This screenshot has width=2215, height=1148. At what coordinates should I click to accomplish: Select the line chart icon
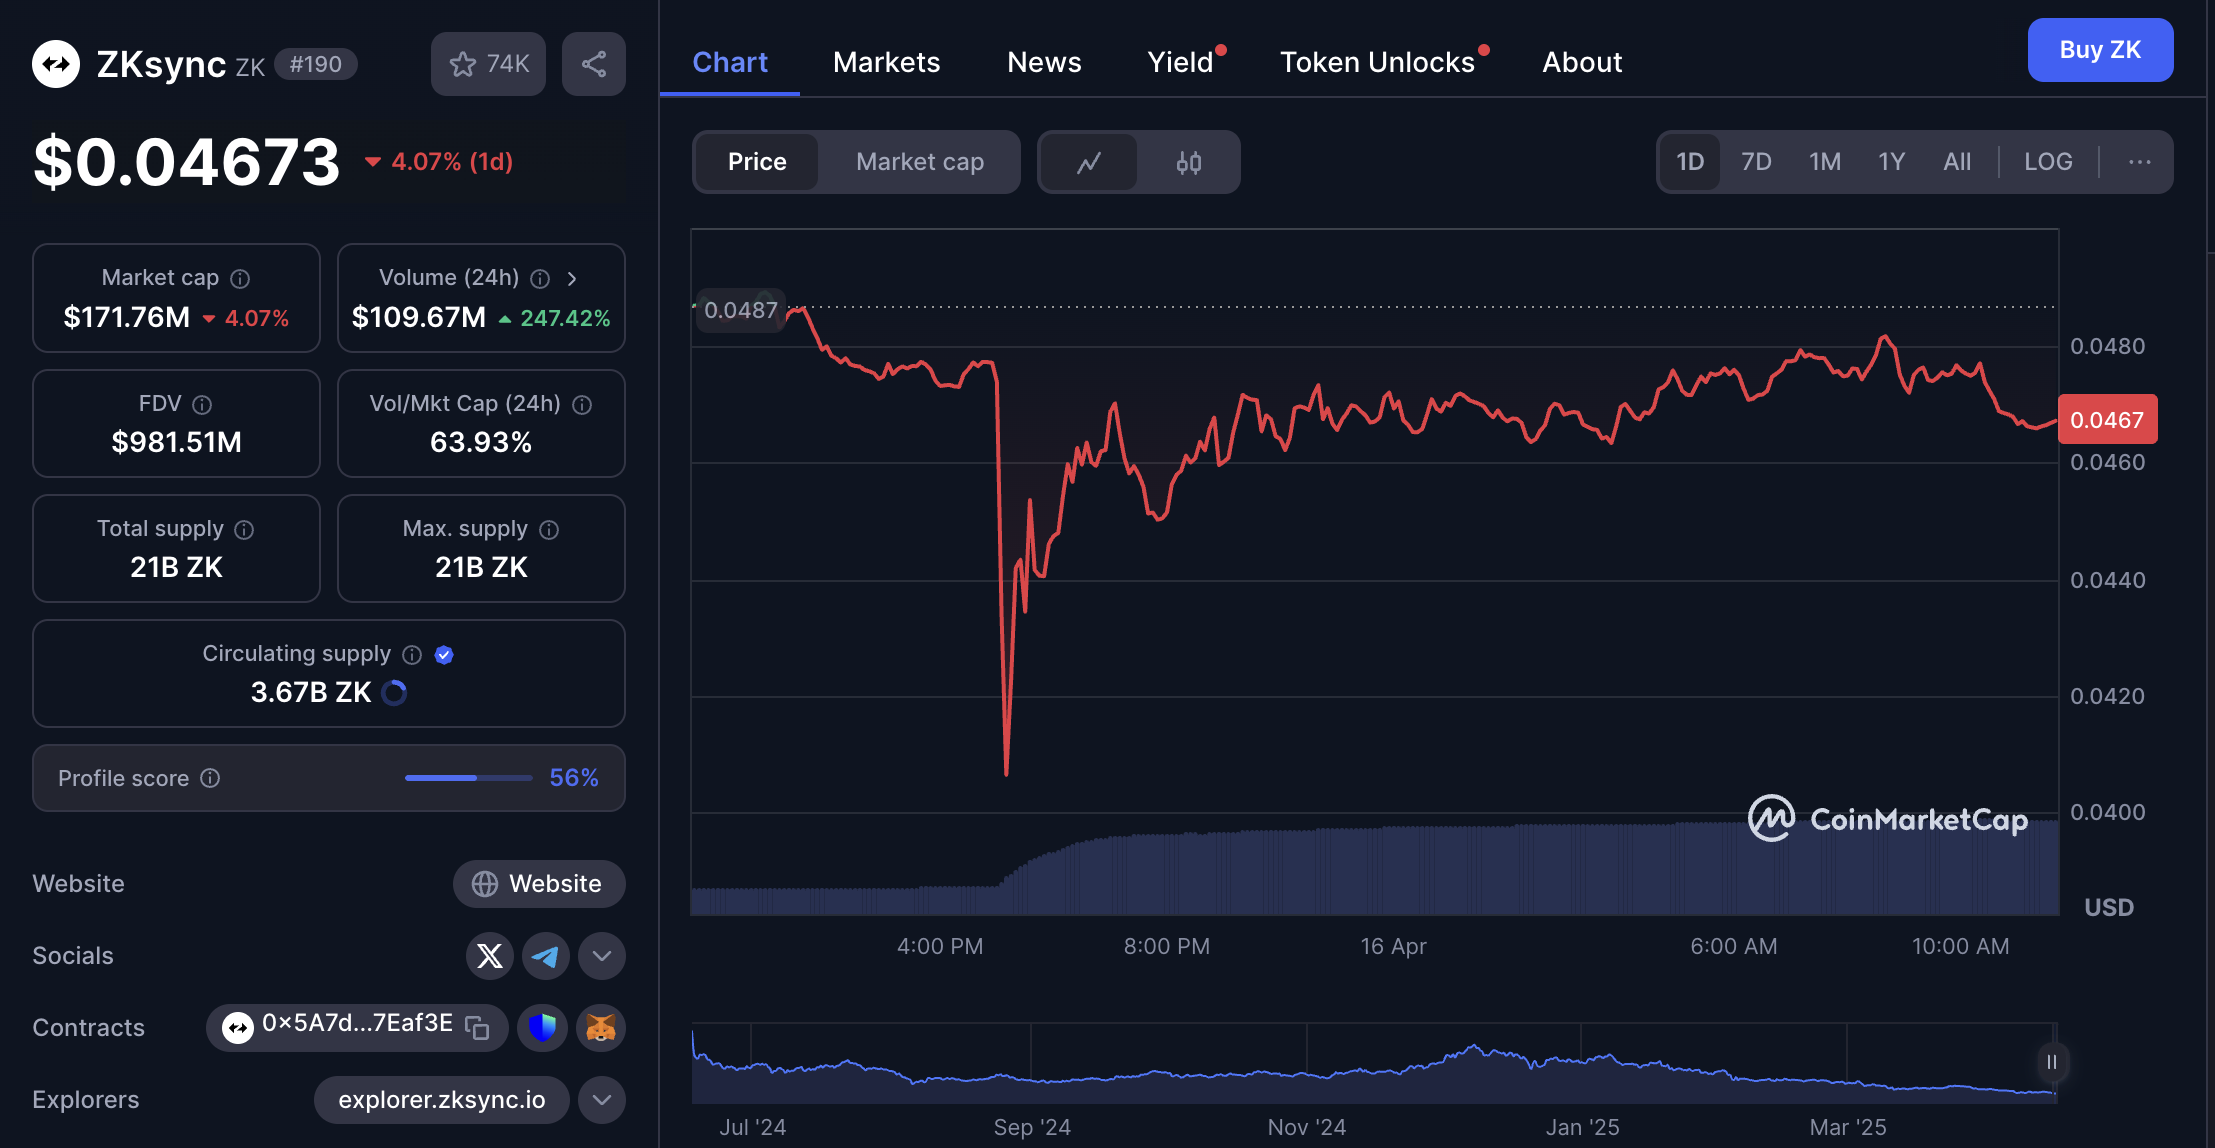click(1089, 162)
